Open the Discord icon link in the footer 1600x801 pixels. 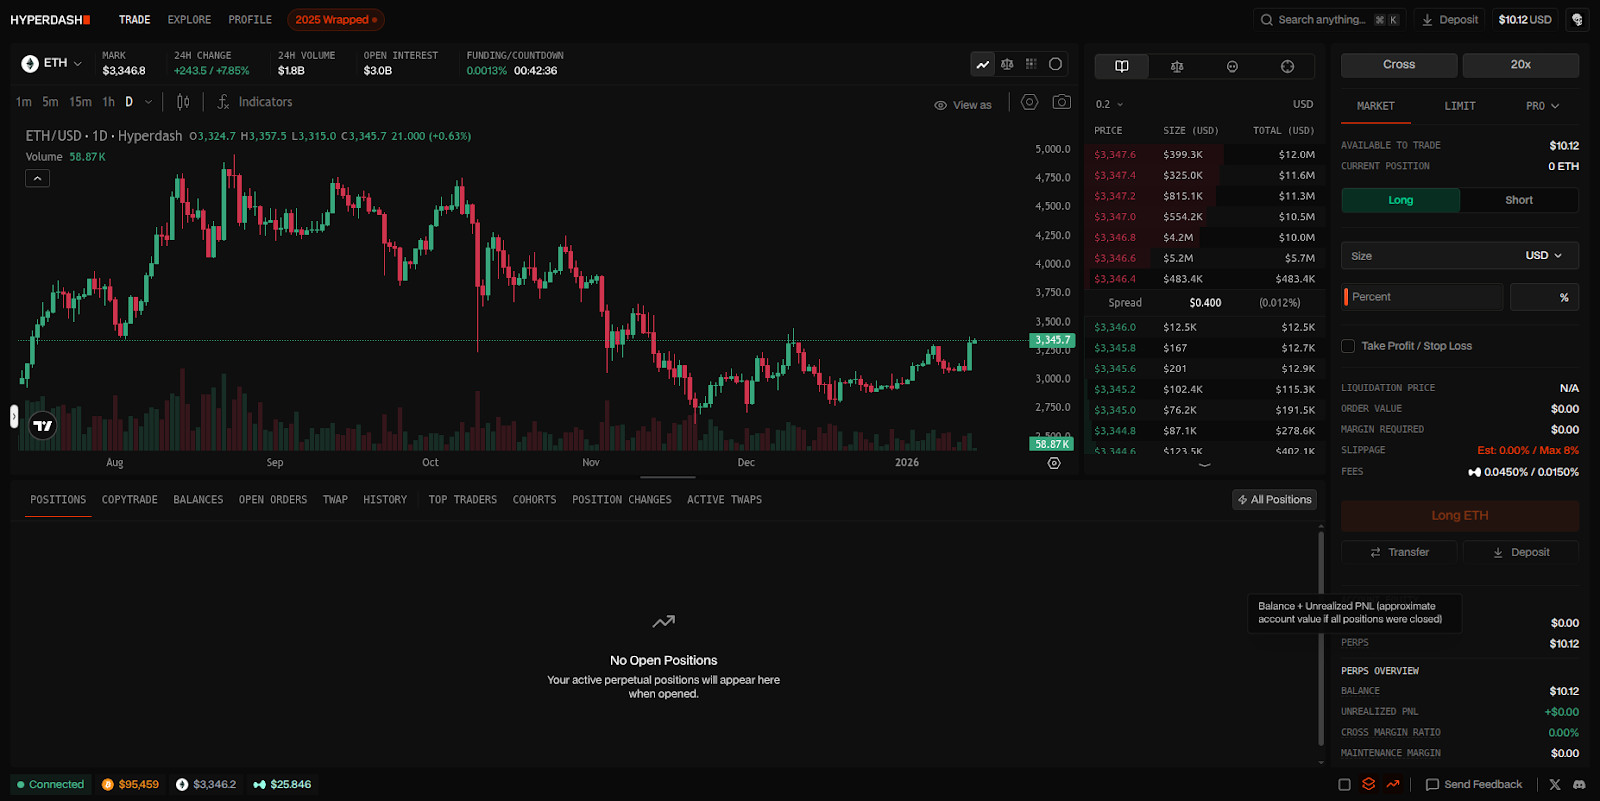(x=1579, y=785)
